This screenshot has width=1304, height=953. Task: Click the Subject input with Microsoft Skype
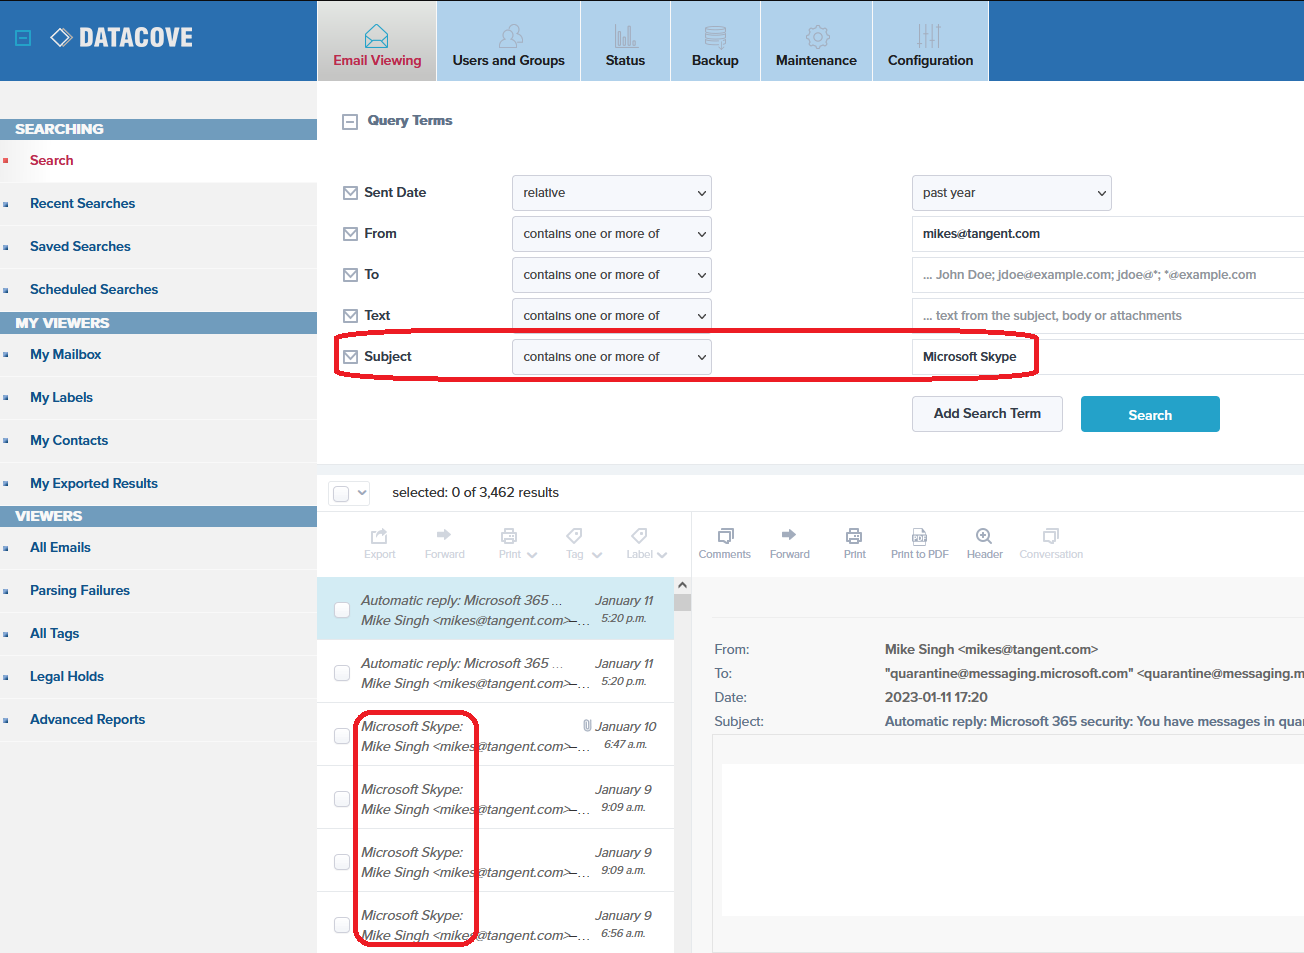(1108, 357)
